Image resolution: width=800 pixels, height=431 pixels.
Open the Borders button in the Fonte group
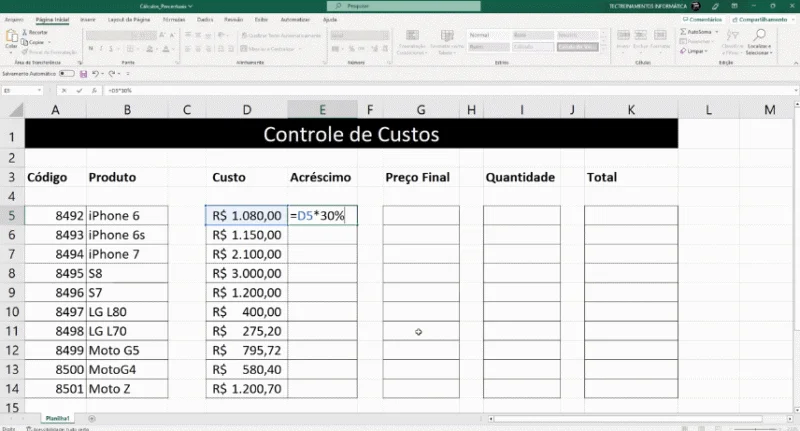131,49
